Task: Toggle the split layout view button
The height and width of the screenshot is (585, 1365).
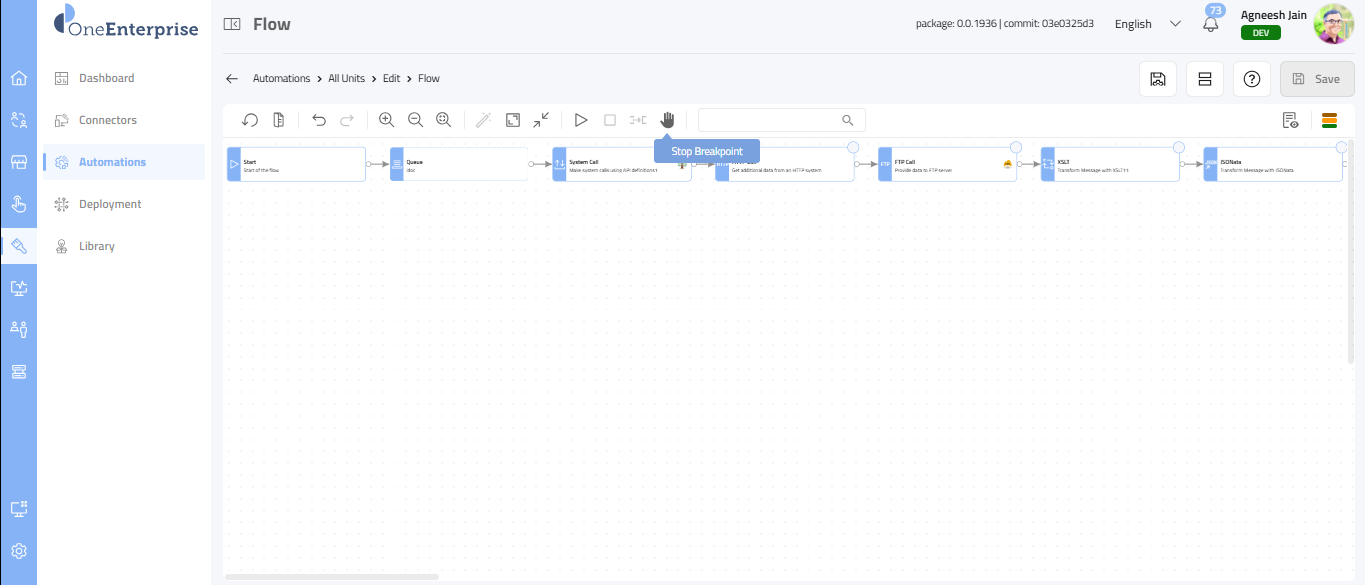Action: point(1204,79)
